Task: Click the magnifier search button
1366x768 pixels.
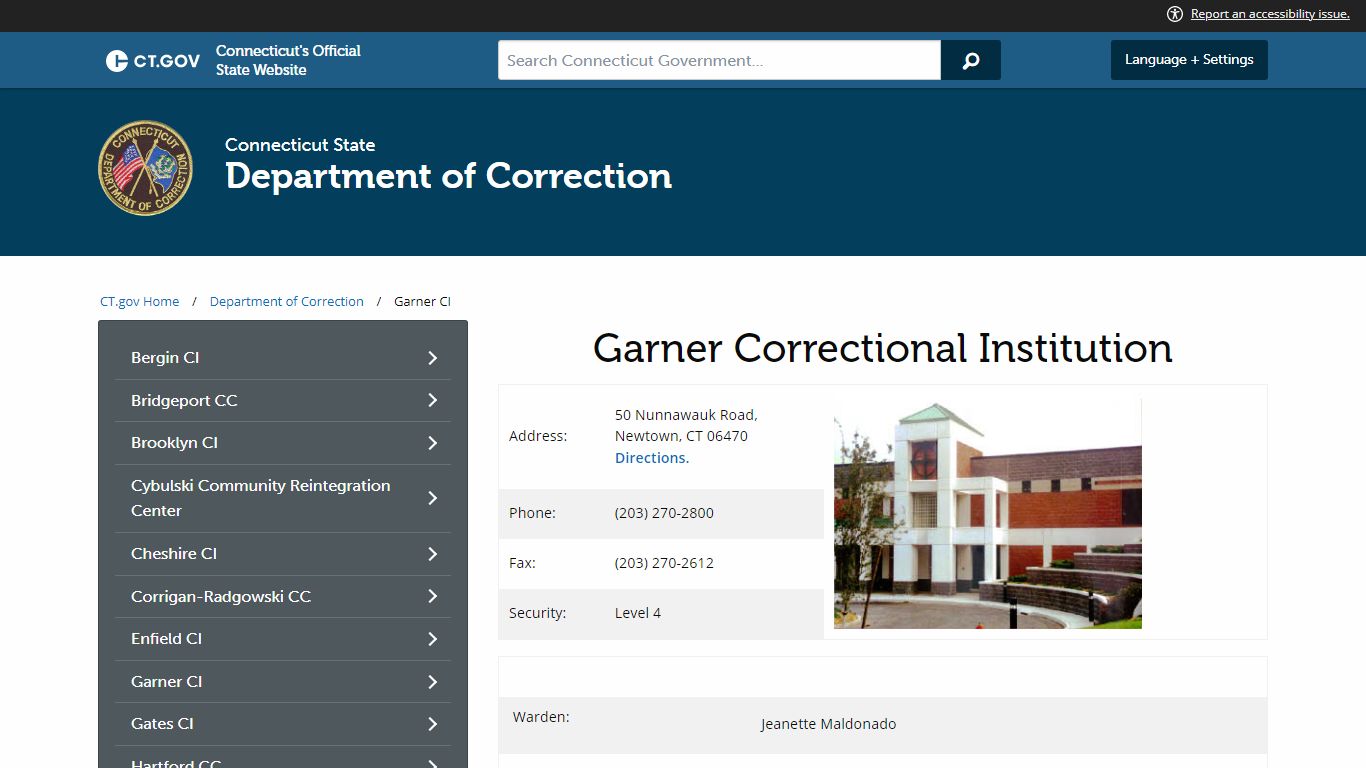Action: pyautogui.click(x=970, y=60)
